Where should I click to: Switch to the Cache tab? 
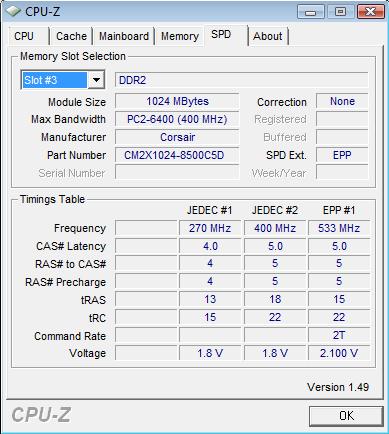pyautogui.click(x=71, y=36)
